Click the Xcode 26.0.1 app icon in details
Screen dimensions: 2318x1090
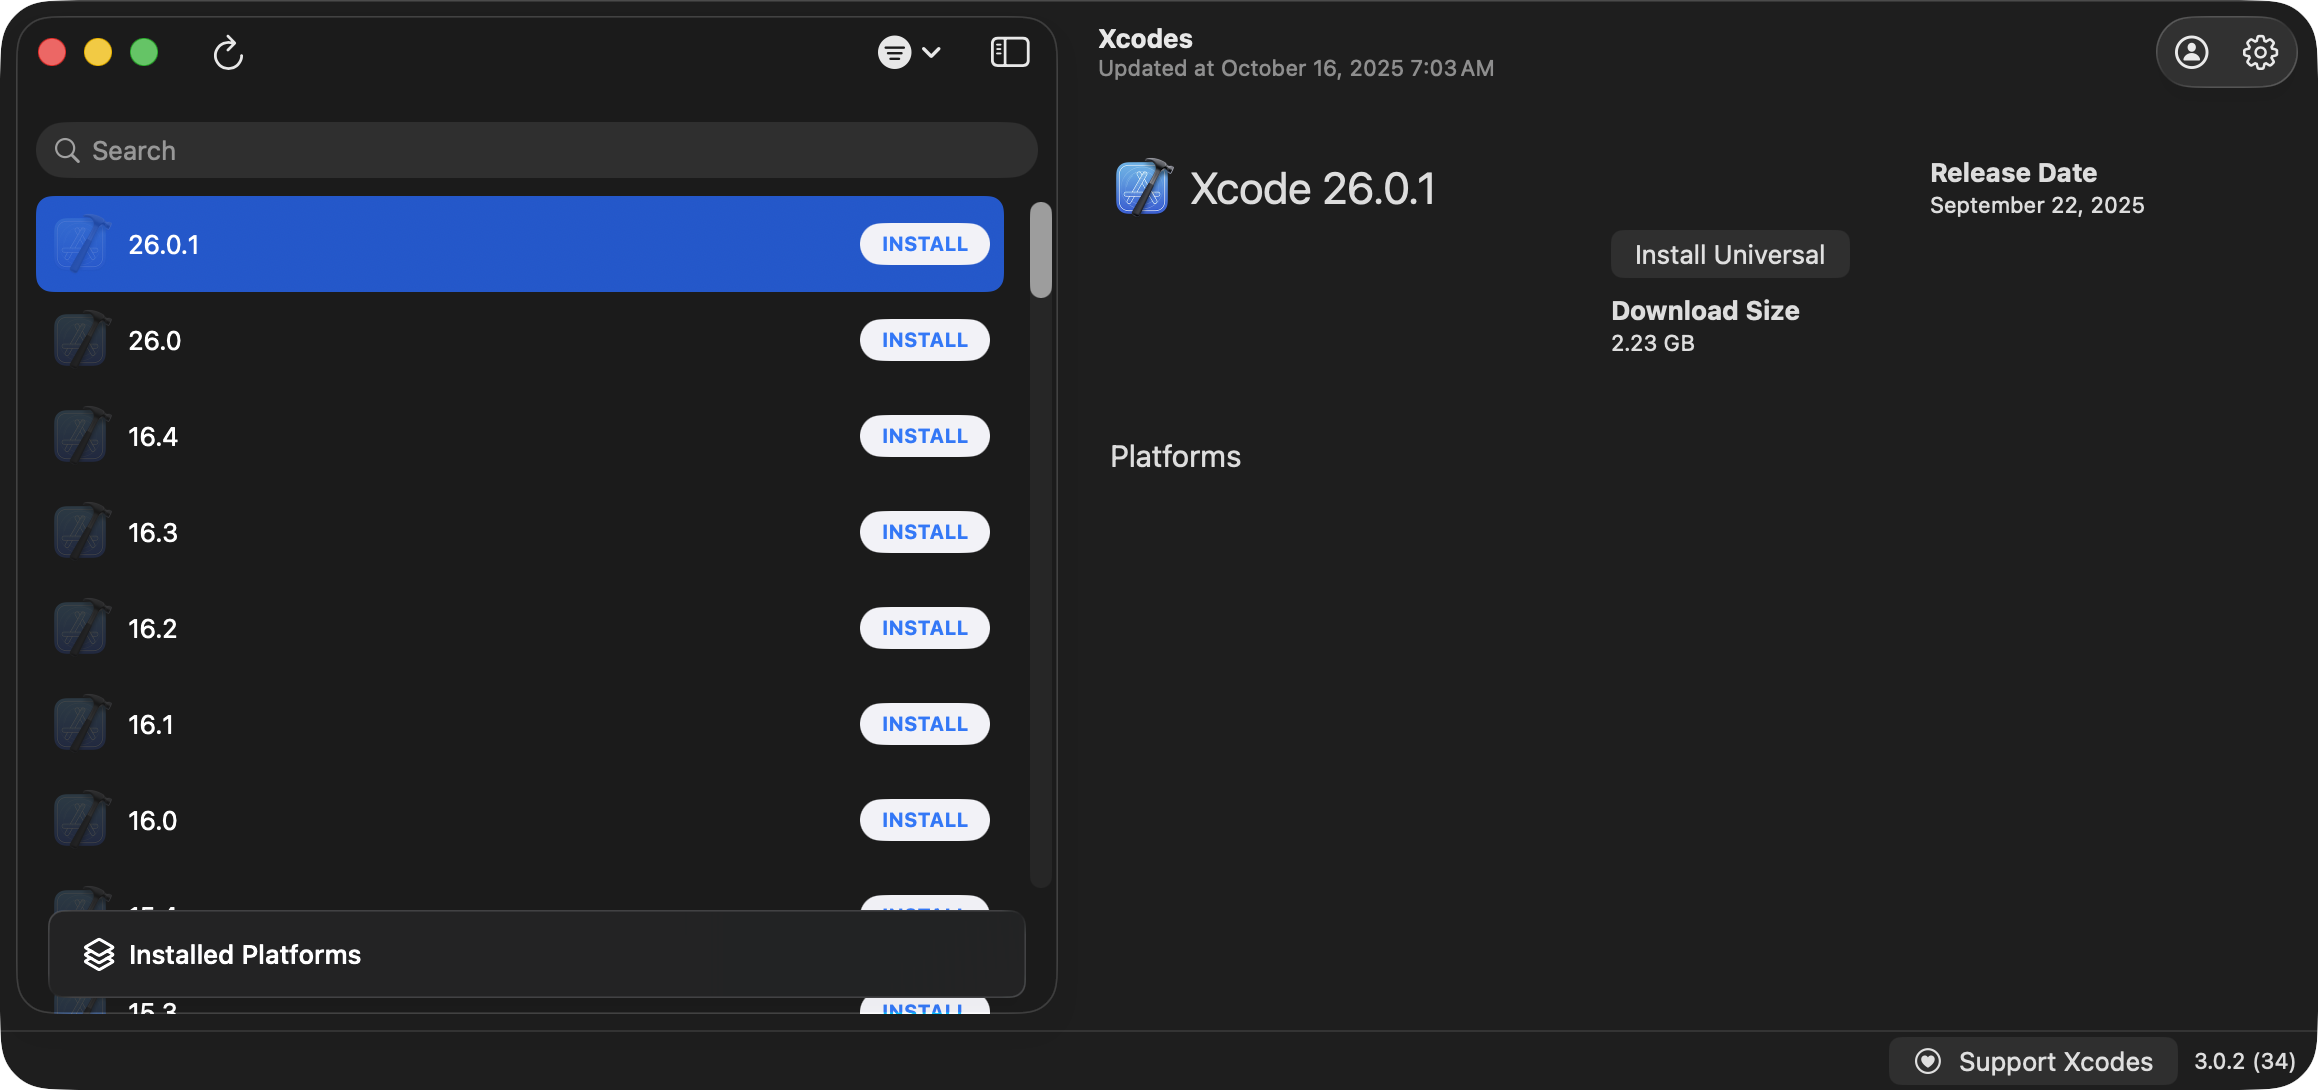coord(1143,188)
